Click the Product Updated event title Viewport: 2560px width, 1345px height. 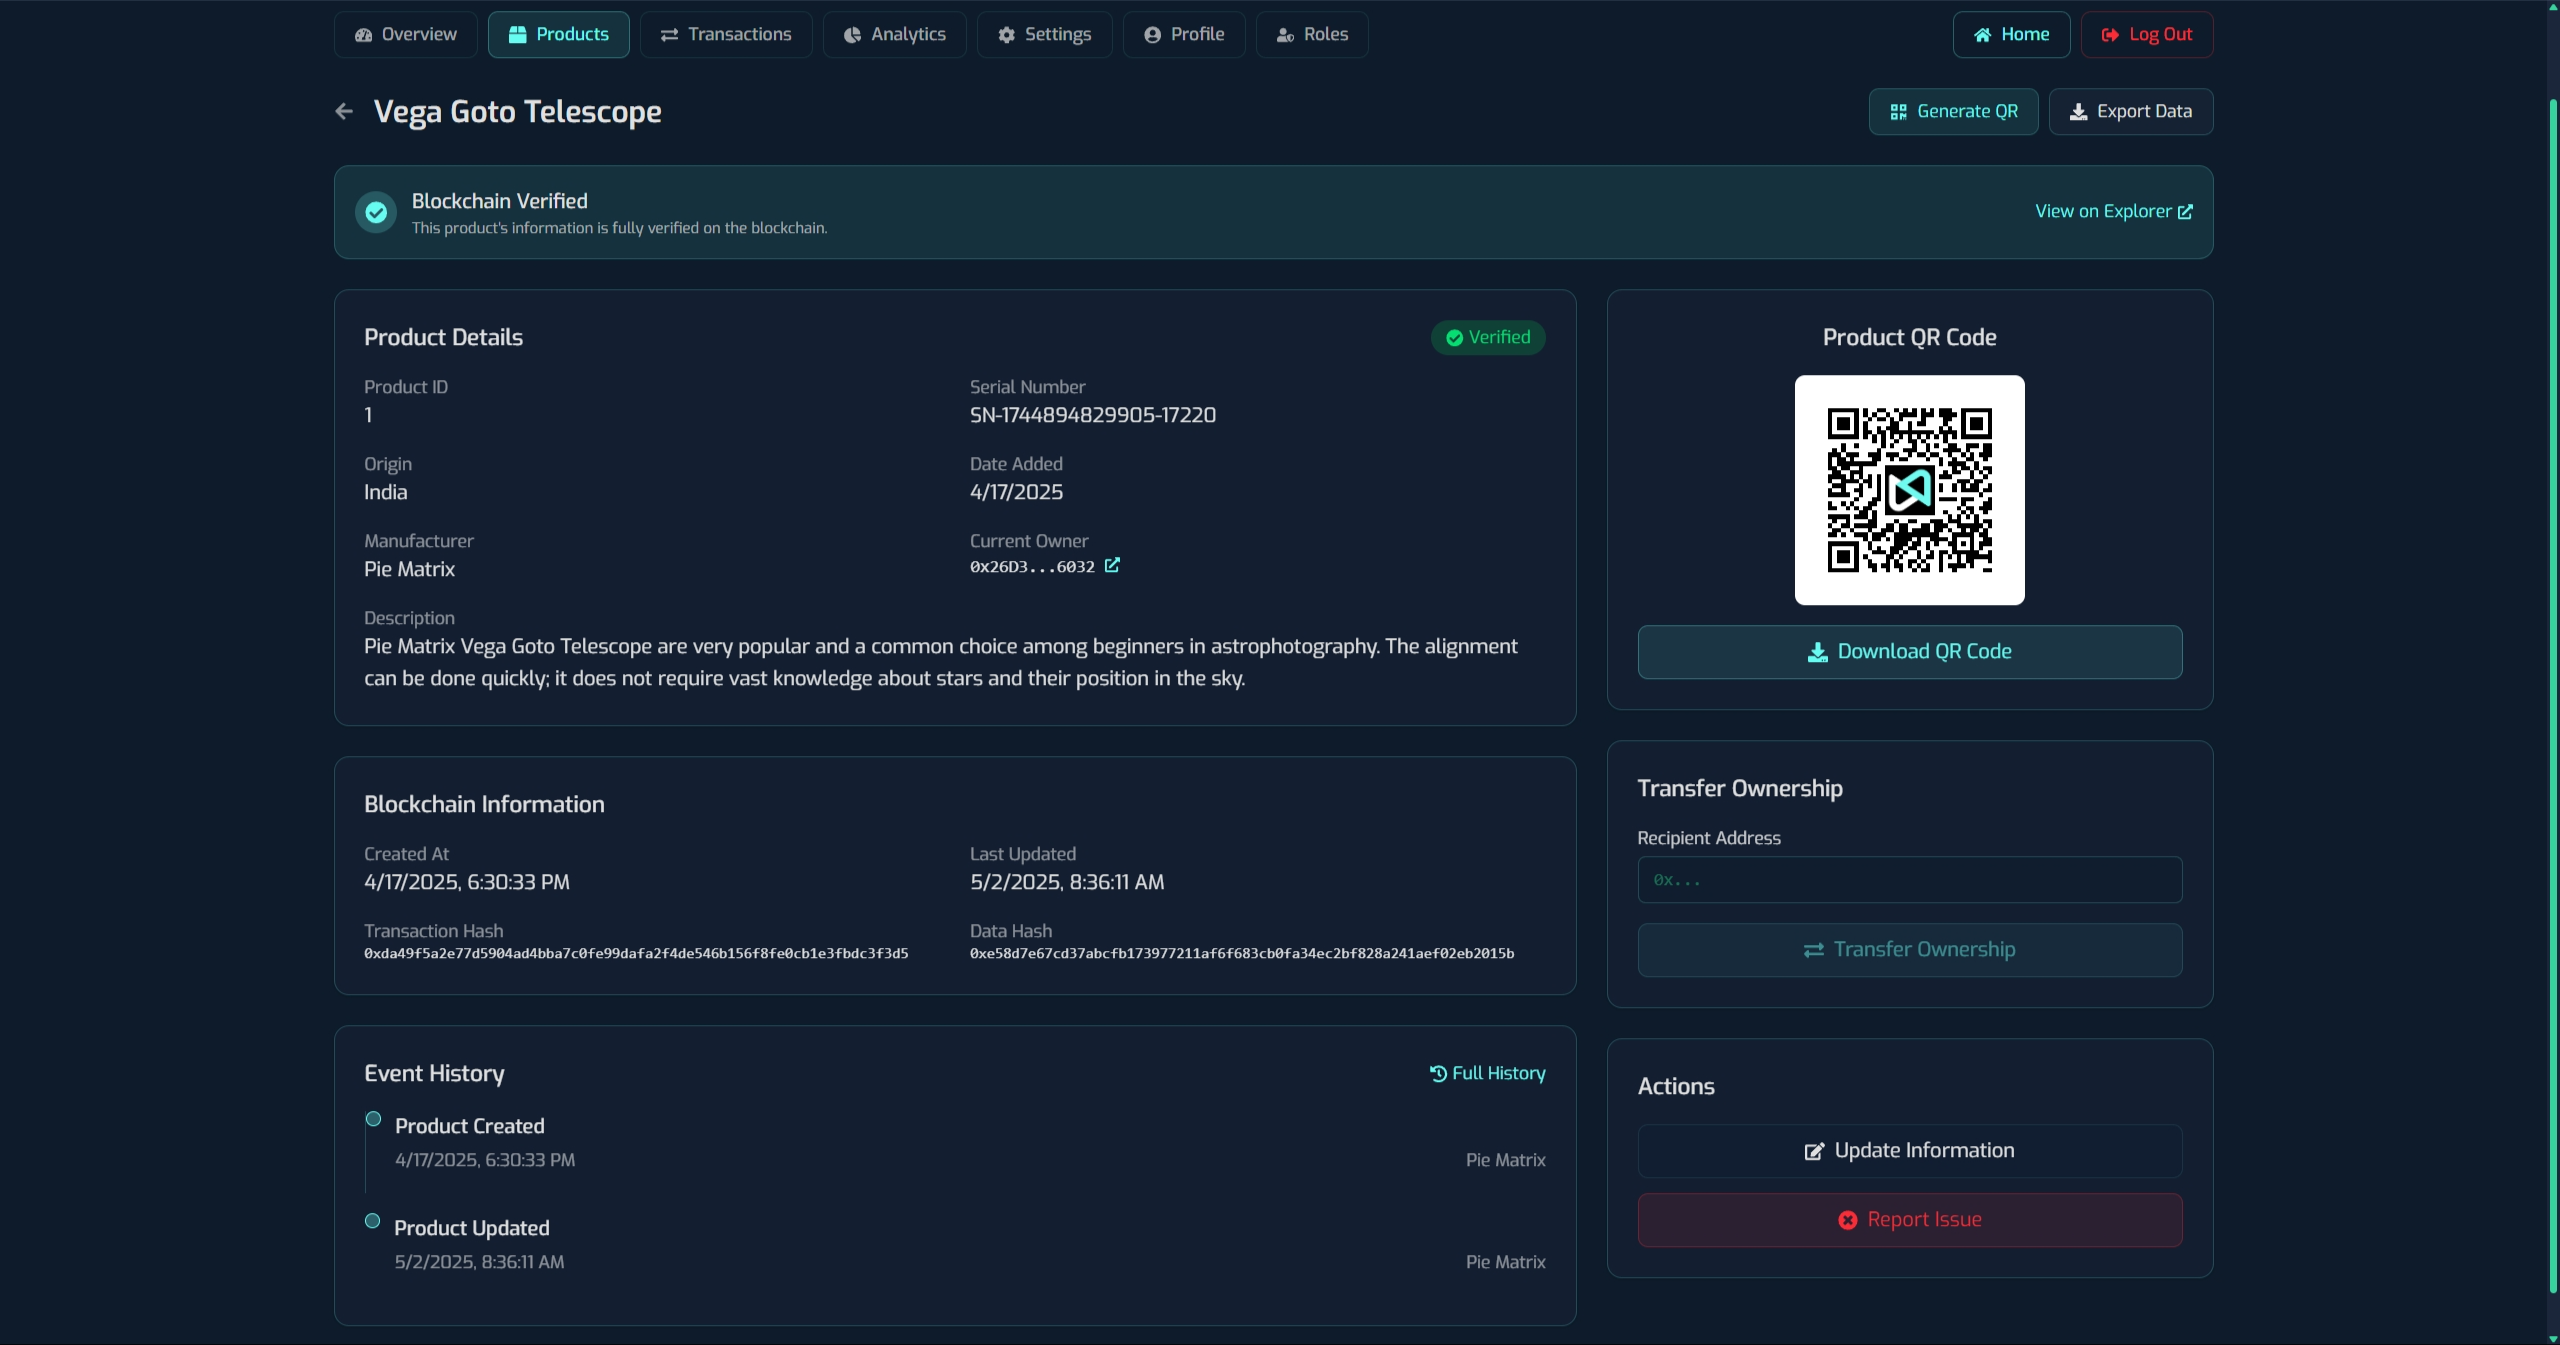tap(471, 1227)
